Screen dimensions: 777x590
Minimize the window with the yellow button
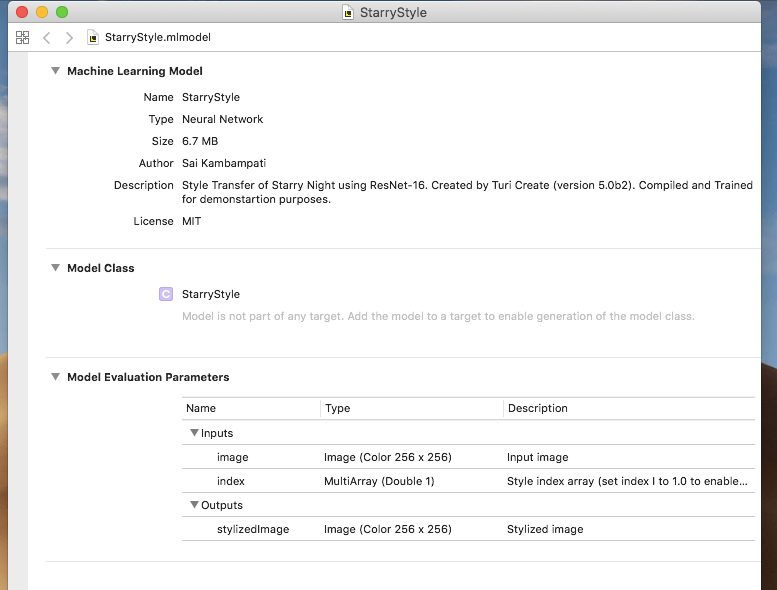(x=41, y=13)
